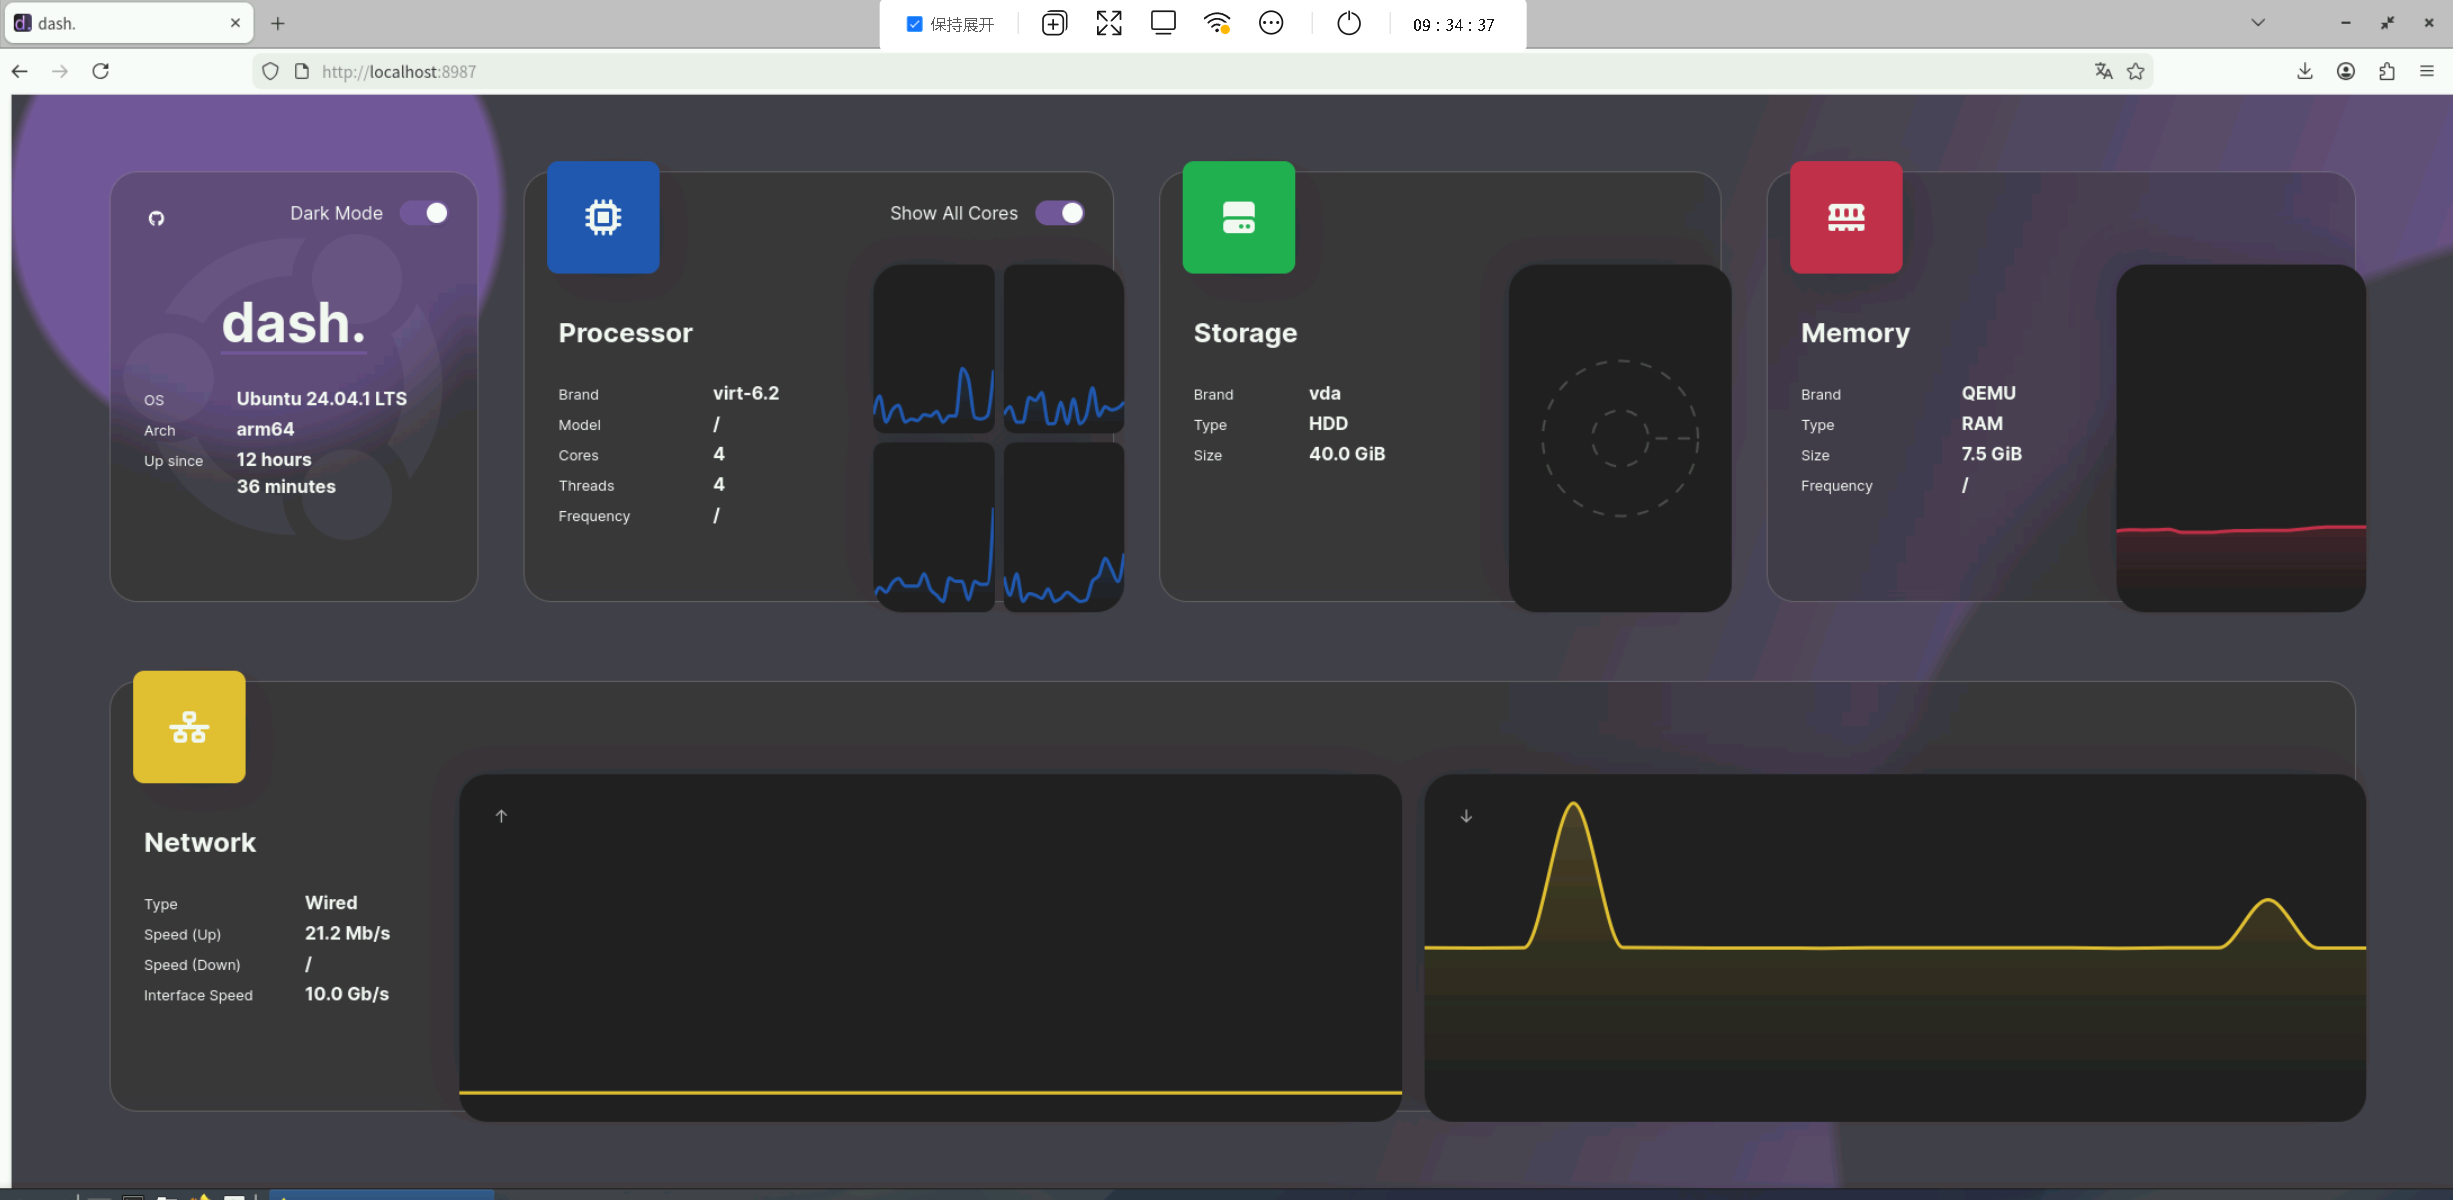Reload the page with refresh button
The image size is (2453, 1200).
click(x=101, y=71)
